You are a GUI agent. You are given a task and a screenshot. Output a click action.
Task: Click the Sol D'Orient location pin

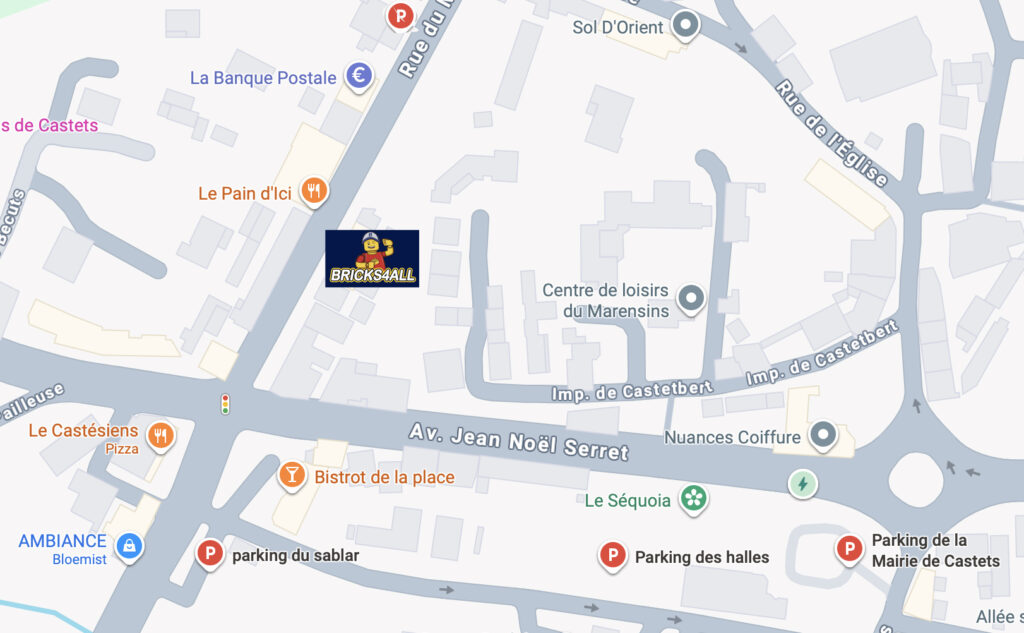click(x=686, y=26)
